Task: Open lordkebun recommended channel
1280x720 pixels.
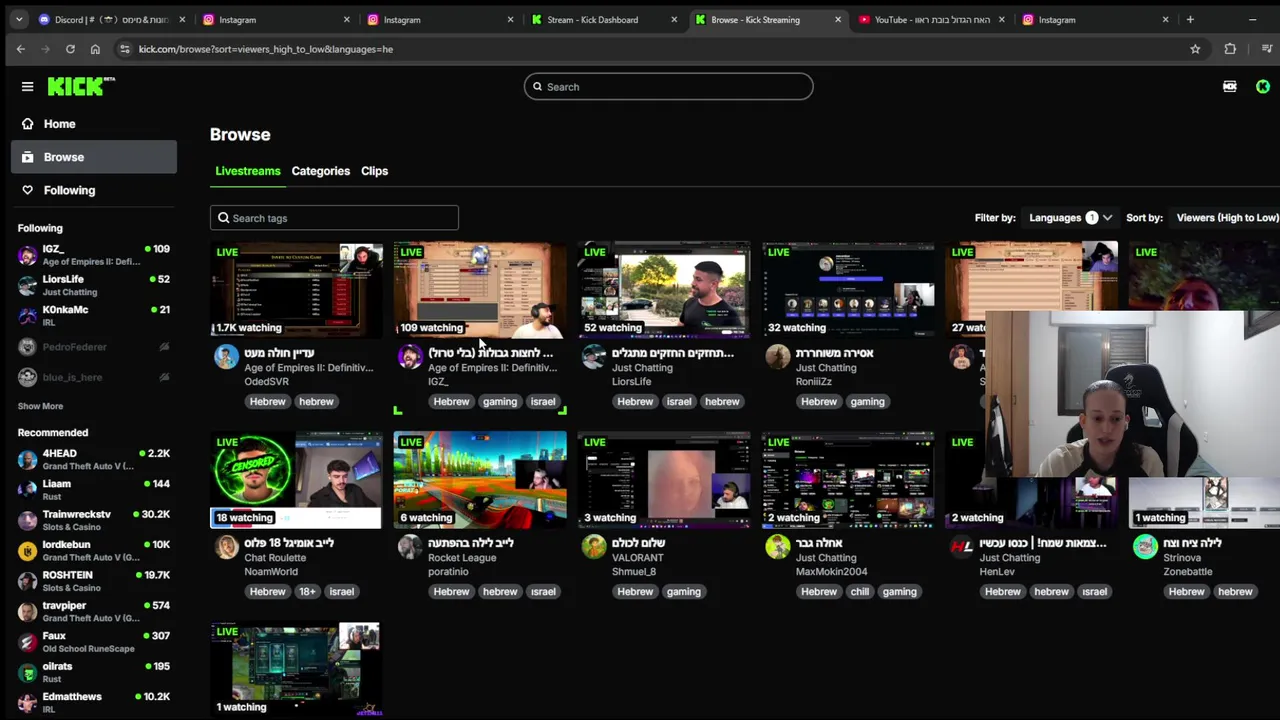Action: pyautogui.click(x=94, y=550)
